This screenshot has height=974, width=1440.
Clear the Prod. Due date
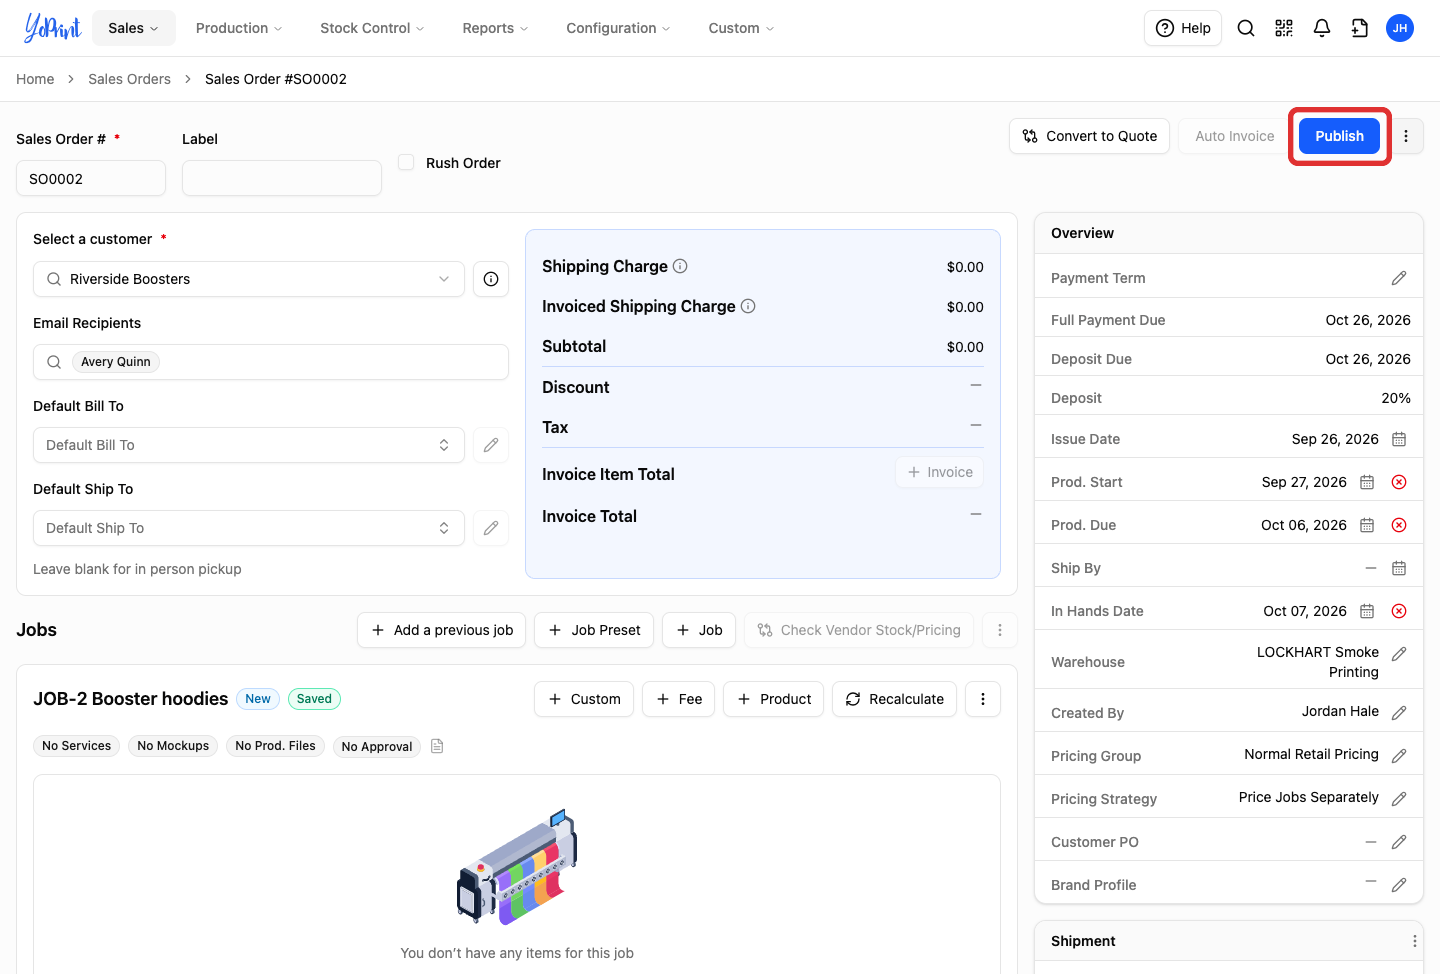point(1399,525)
